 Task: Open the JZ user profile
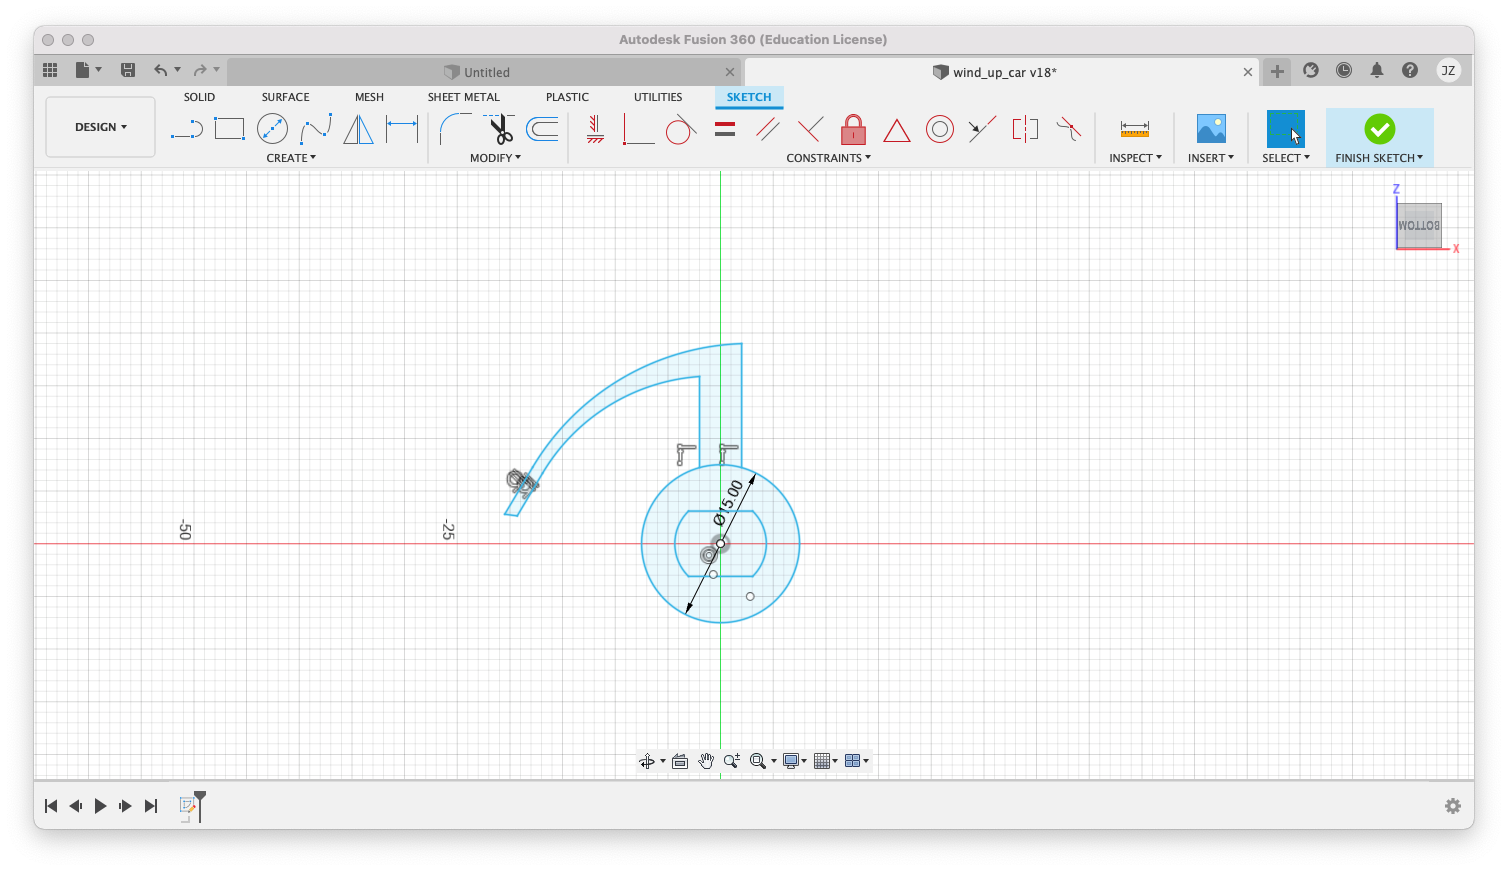pos(1448,70)
